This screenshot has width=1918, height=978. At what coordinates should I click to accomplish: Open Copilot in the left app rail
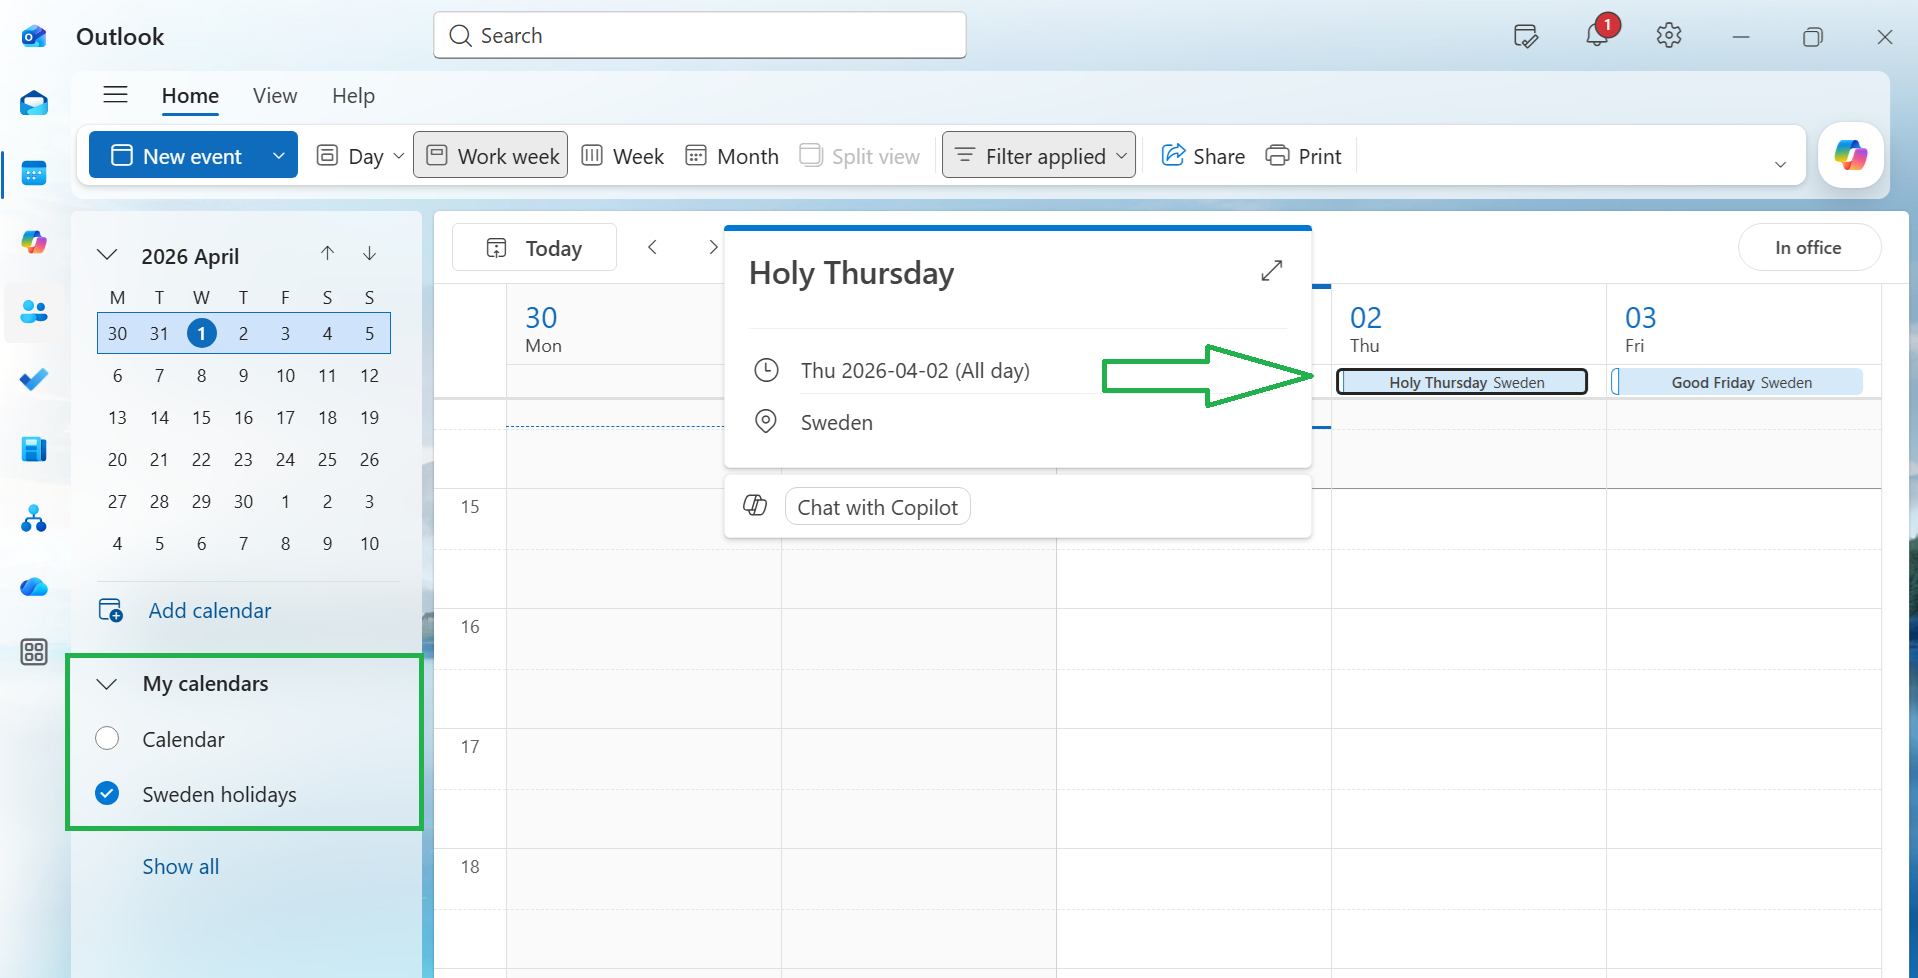[x=34, y=242]
